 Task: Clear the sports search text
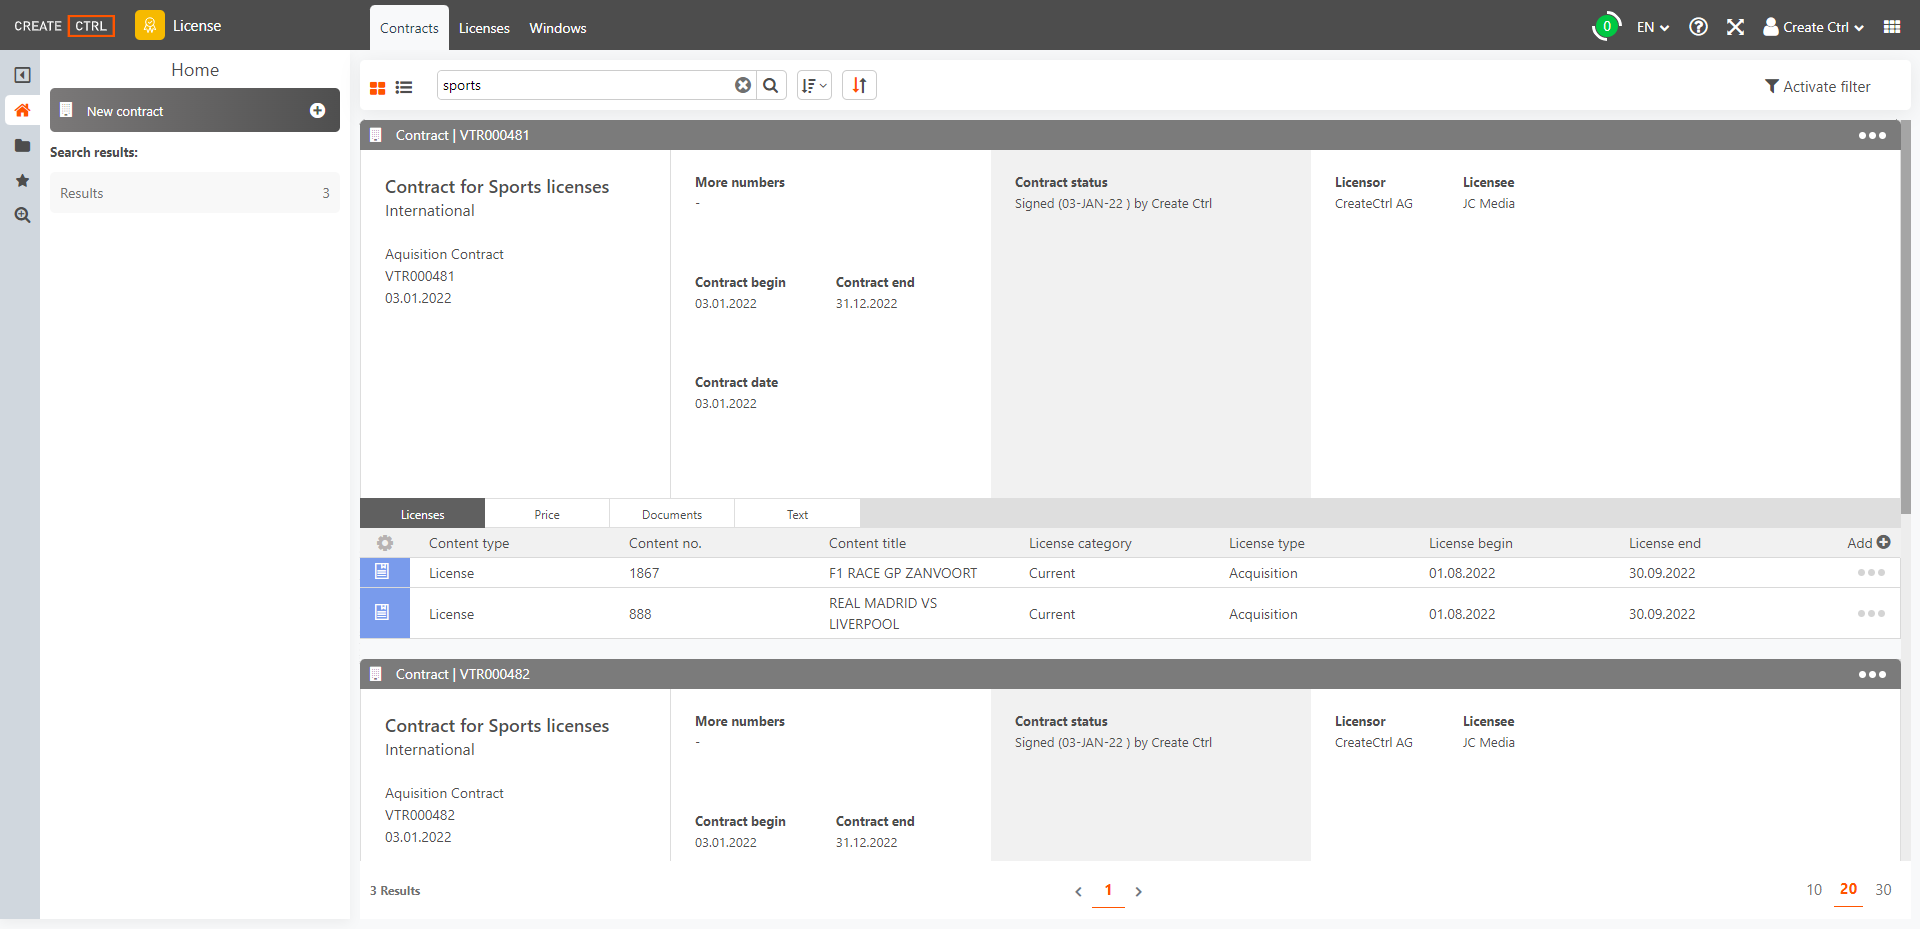[x=743, y=85]
